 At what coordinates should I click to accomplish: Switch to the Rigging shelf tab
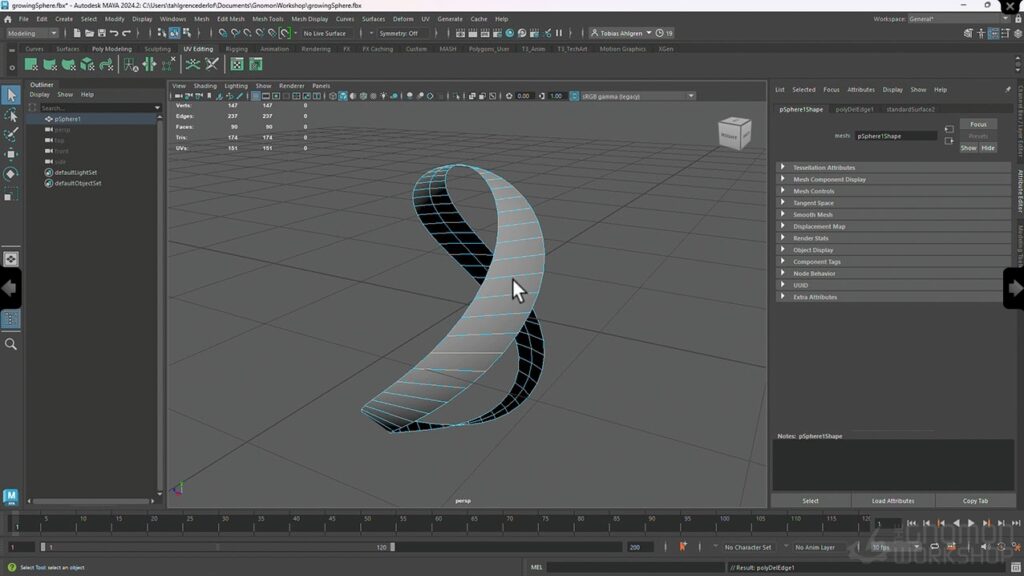(x=236, y=49)
